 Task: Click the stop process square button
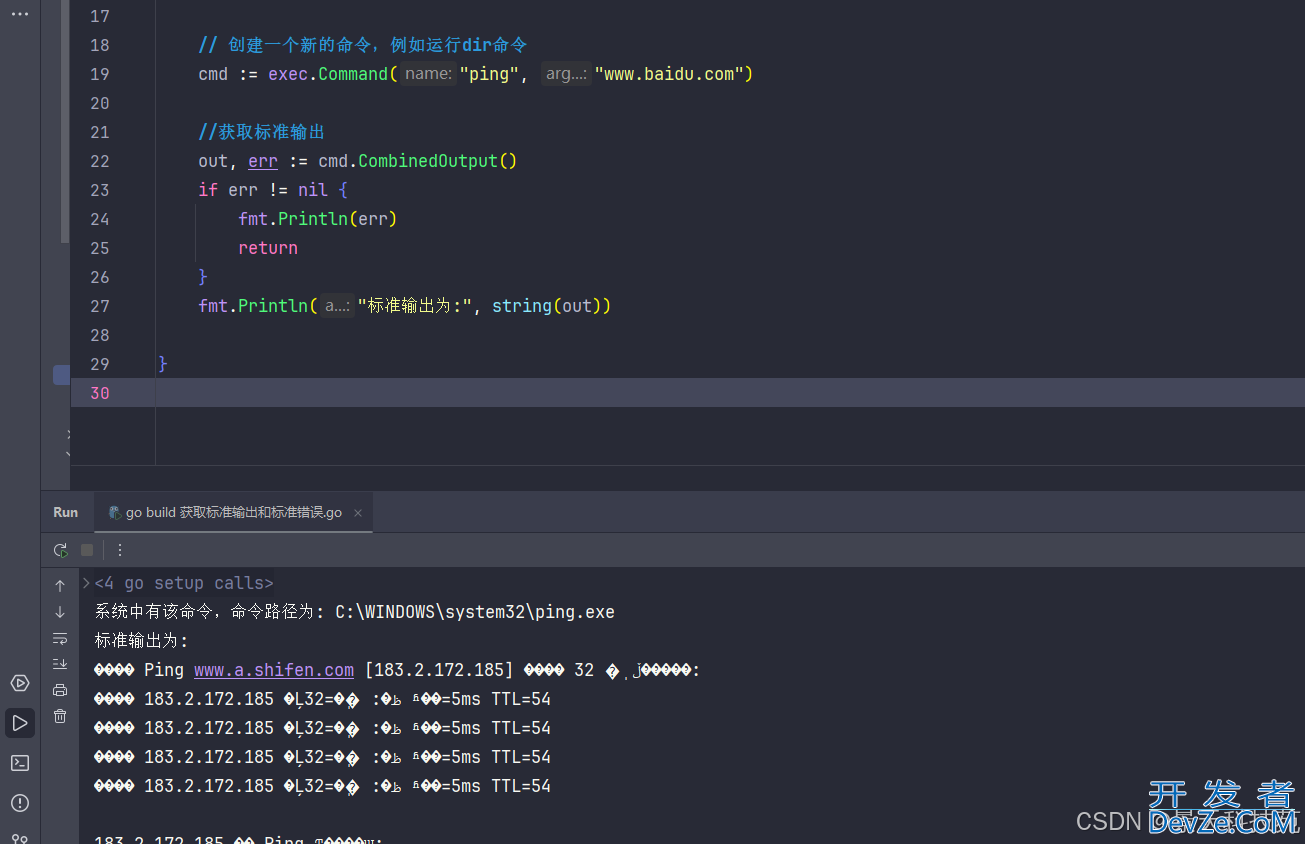click(x=87, y=550)
